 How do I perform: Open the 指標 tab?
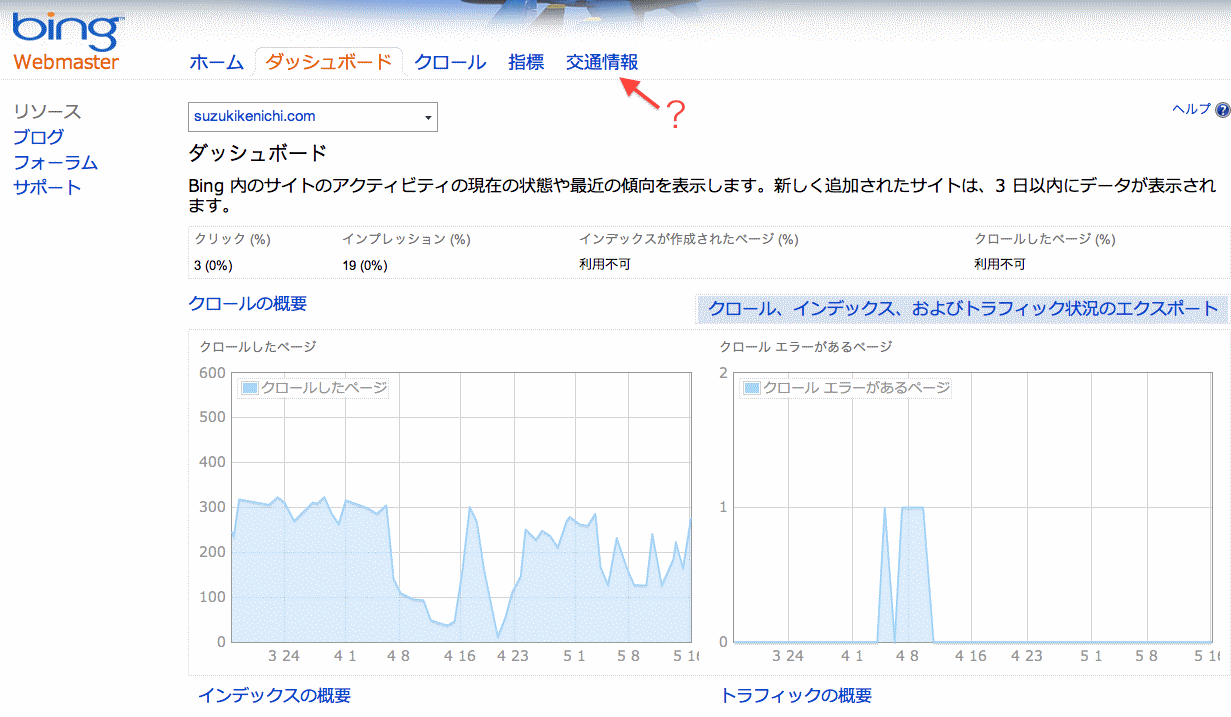526,62
